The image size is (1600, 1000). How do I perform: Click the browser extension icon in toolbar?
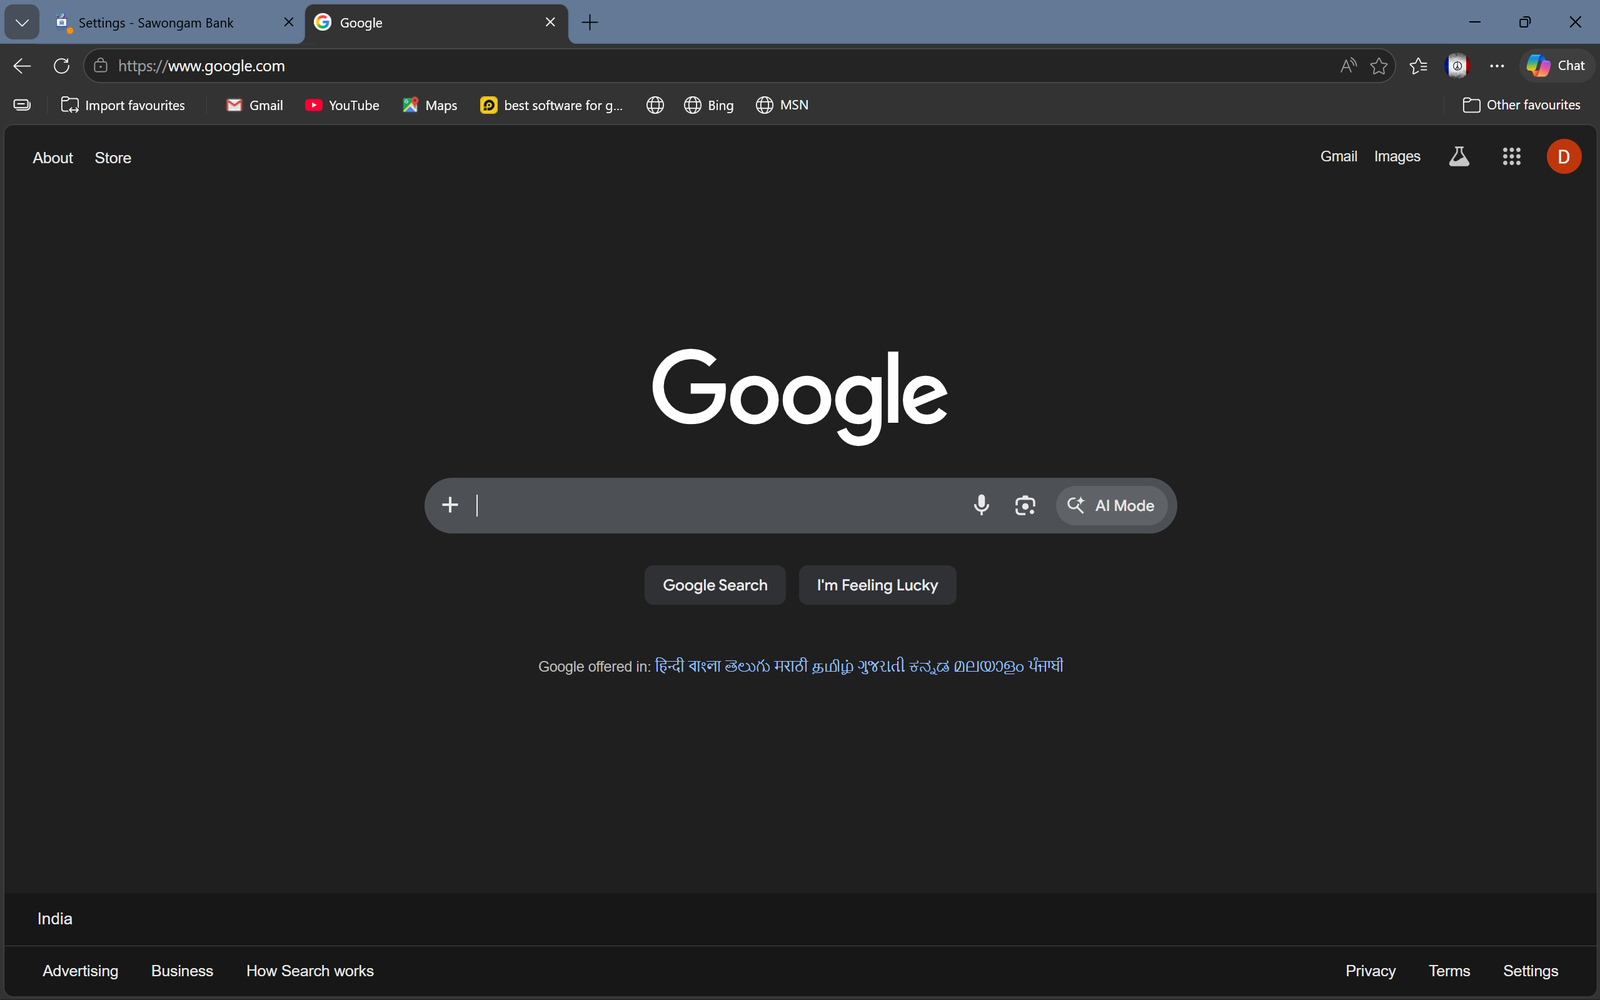coord(1457,66)
